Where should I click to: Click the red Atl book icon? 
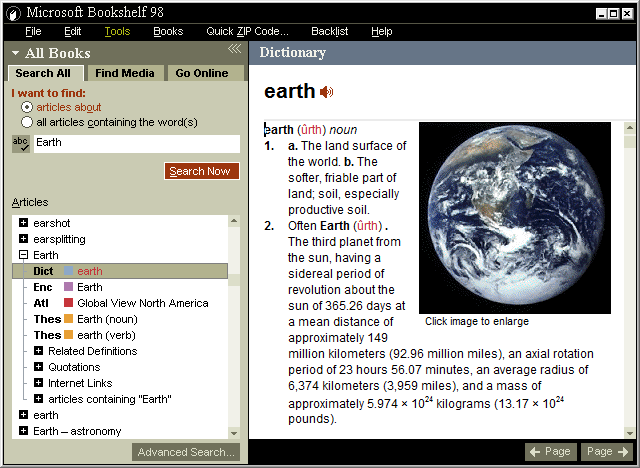coord(69,303)
